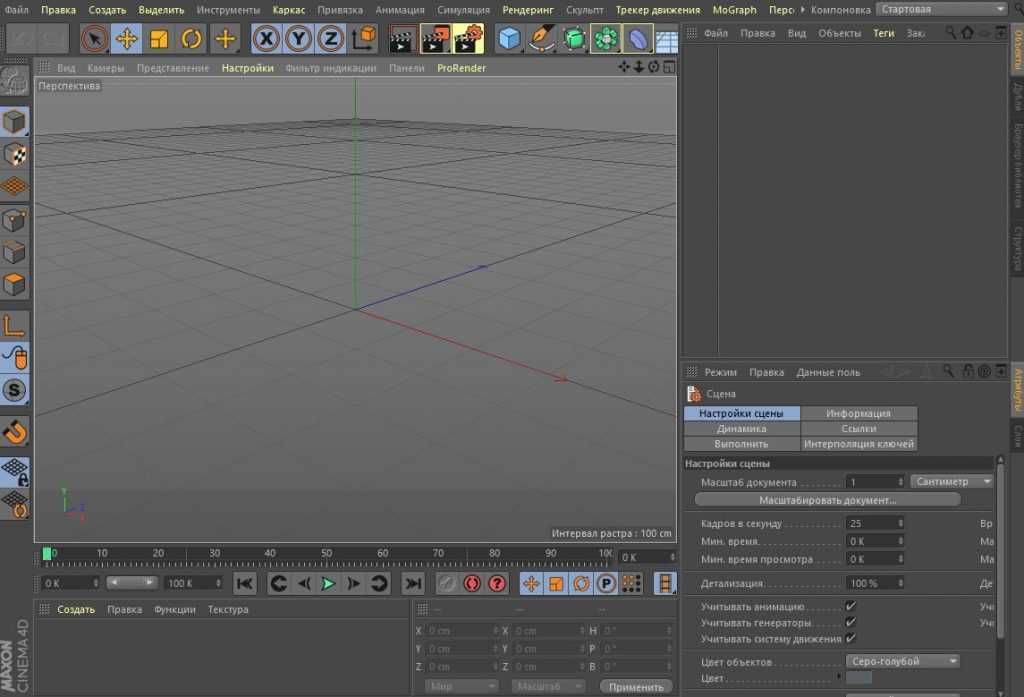Open the Сантиметр units dropdown

[951, 481]
